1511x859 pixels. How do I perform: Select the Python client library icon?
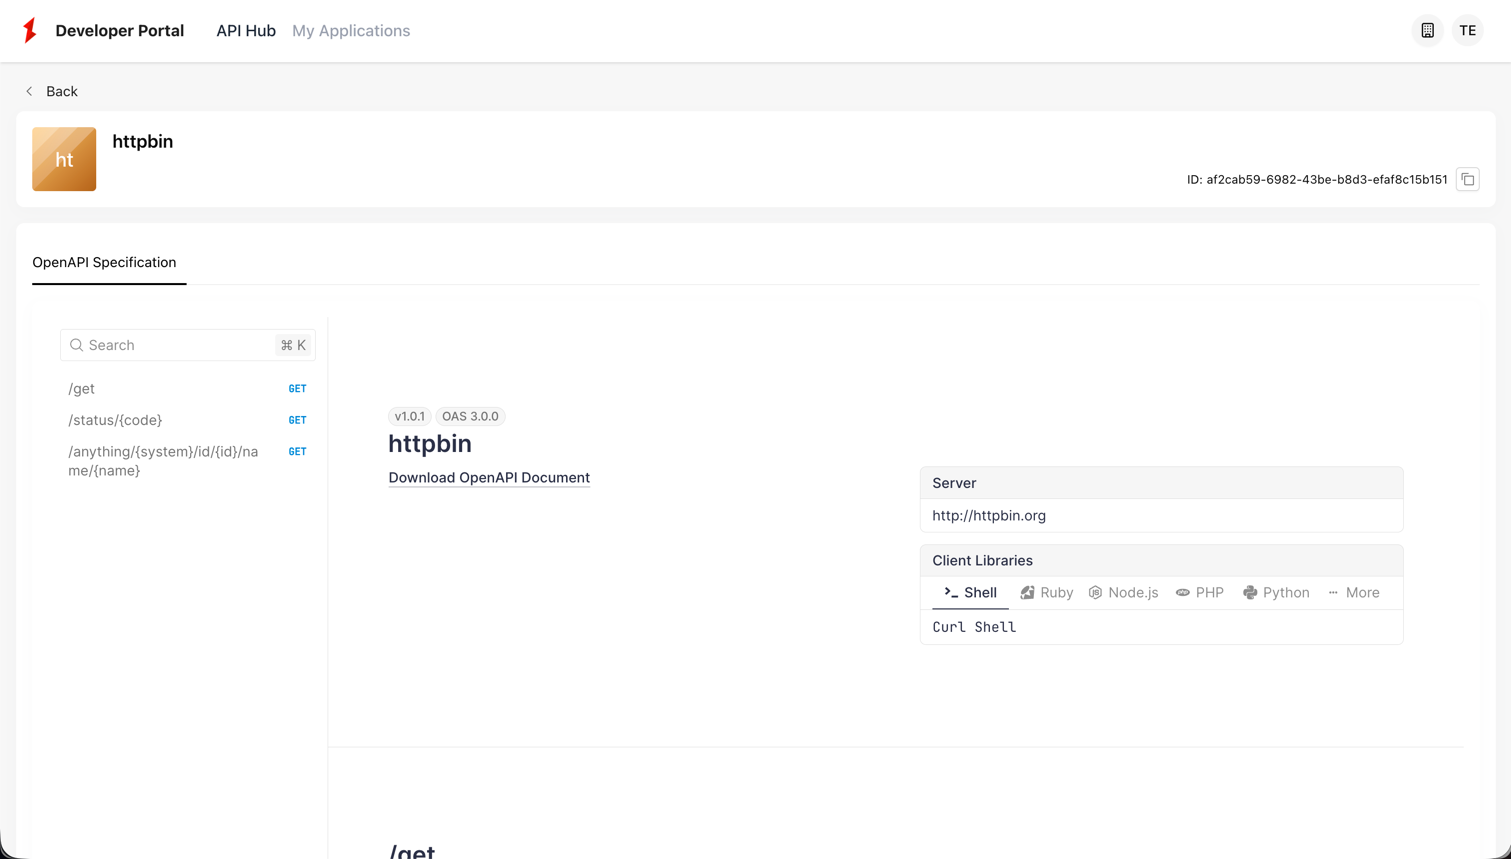click(1249, 592)
